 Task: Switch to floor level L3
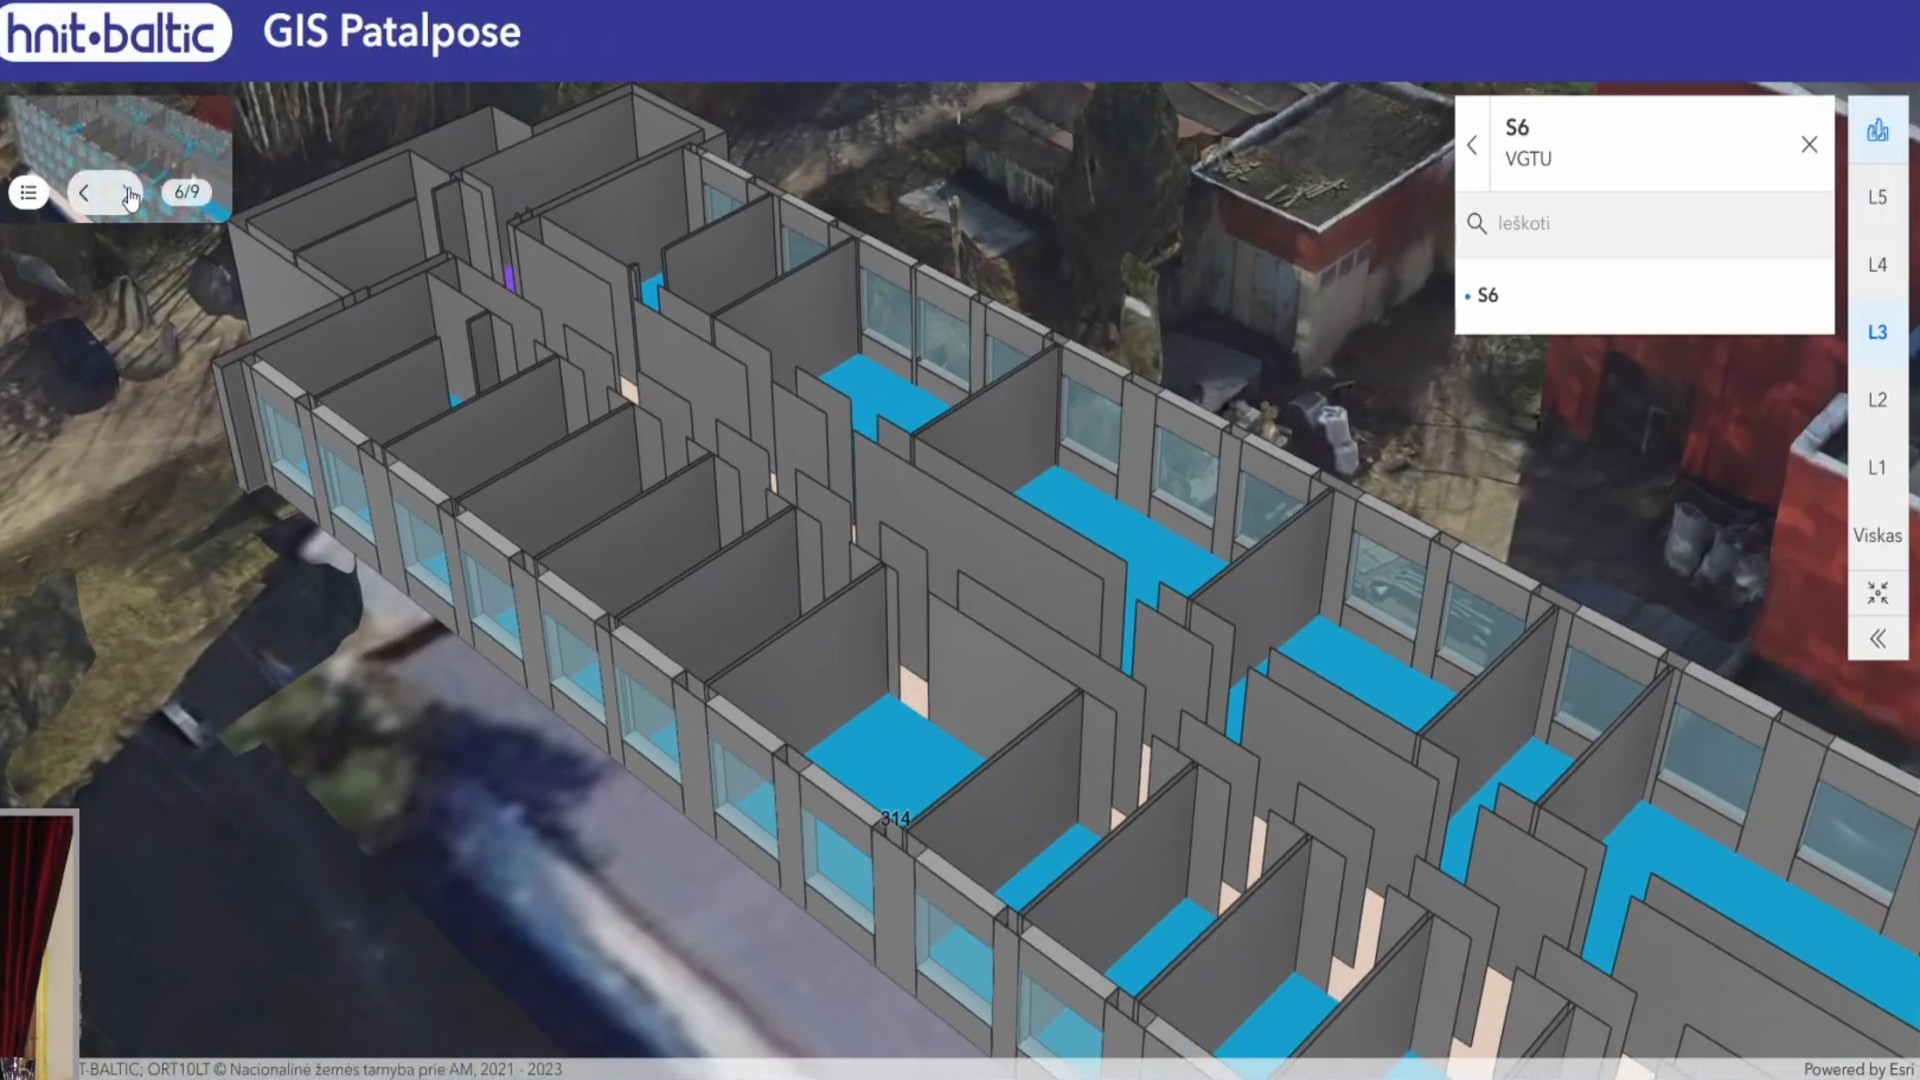(1877, 332)
